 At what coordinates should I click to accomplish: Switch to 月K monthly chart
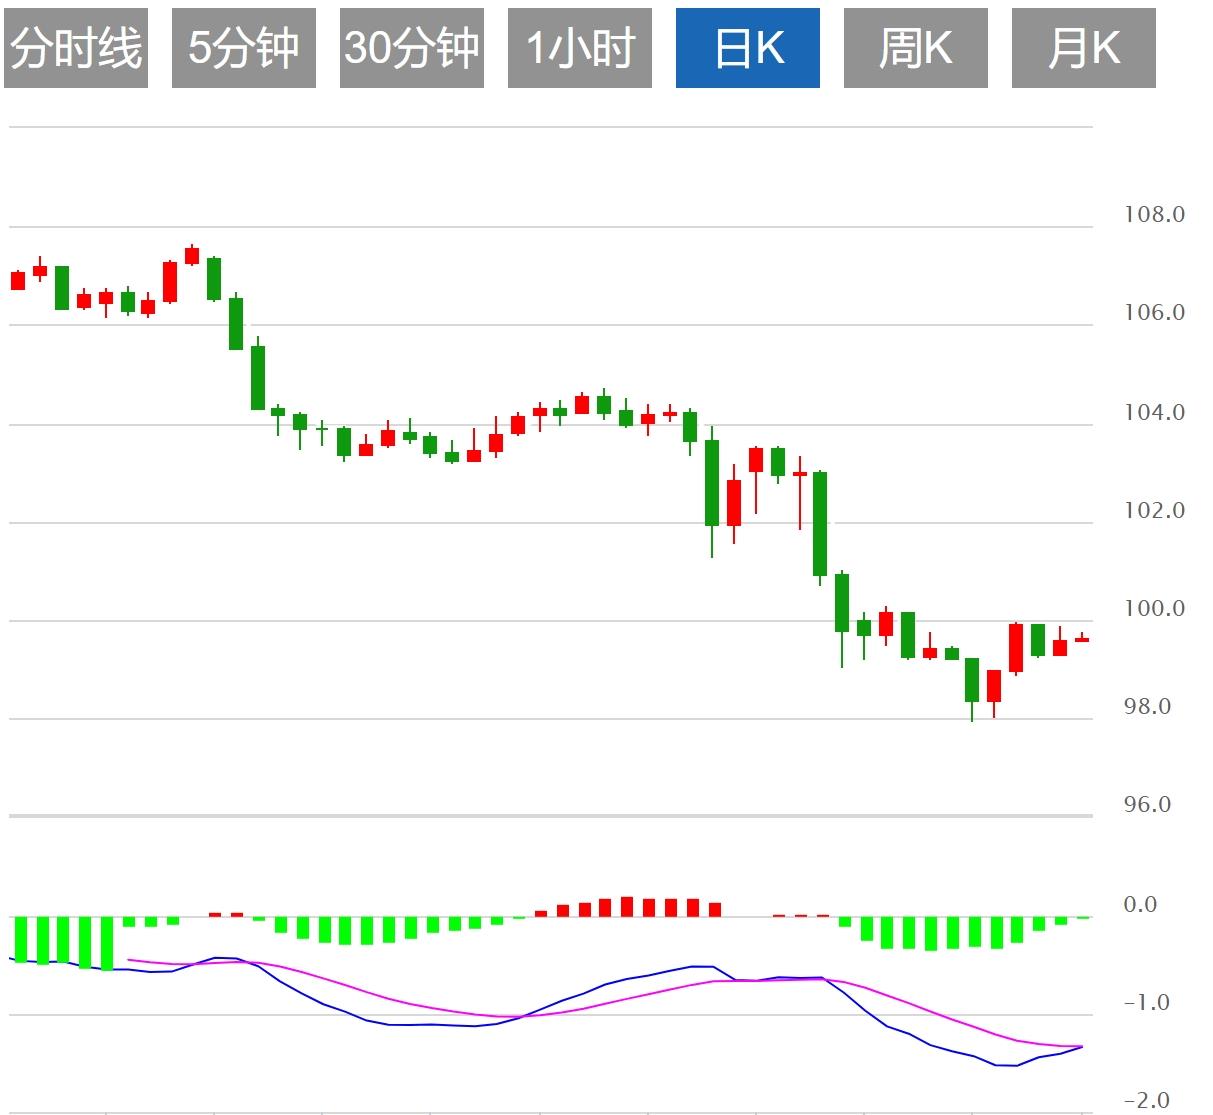tap(1084, 48)
